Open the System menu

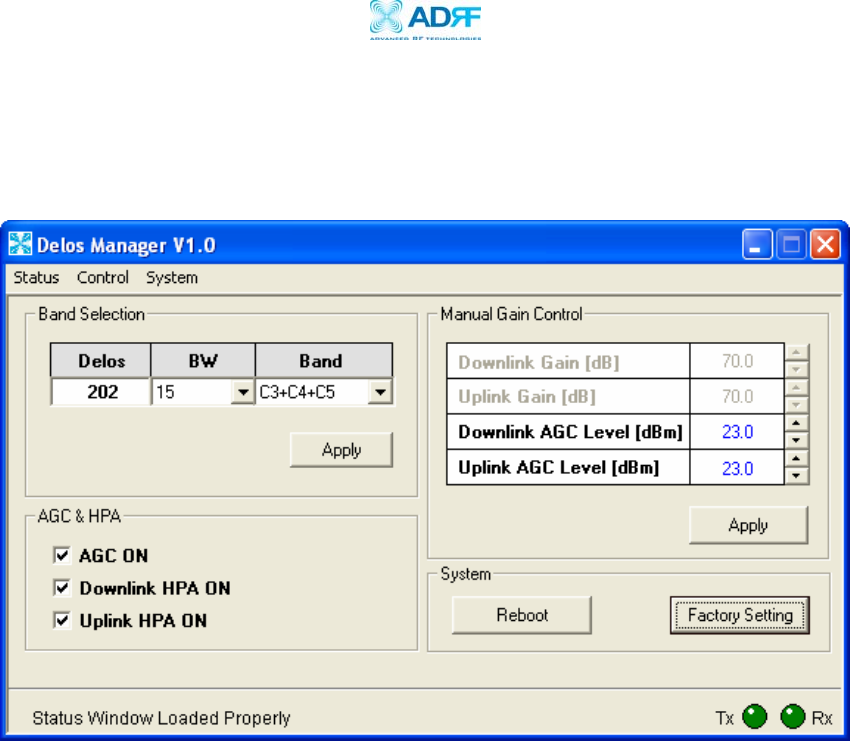(172, 278)
